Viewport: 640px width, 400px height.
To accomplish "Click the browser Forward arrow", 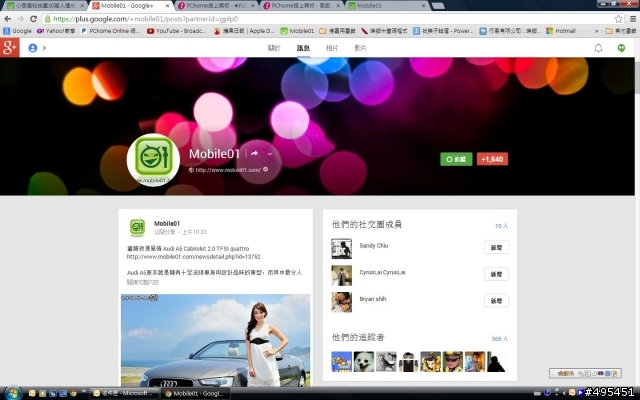I will point(20,19).
